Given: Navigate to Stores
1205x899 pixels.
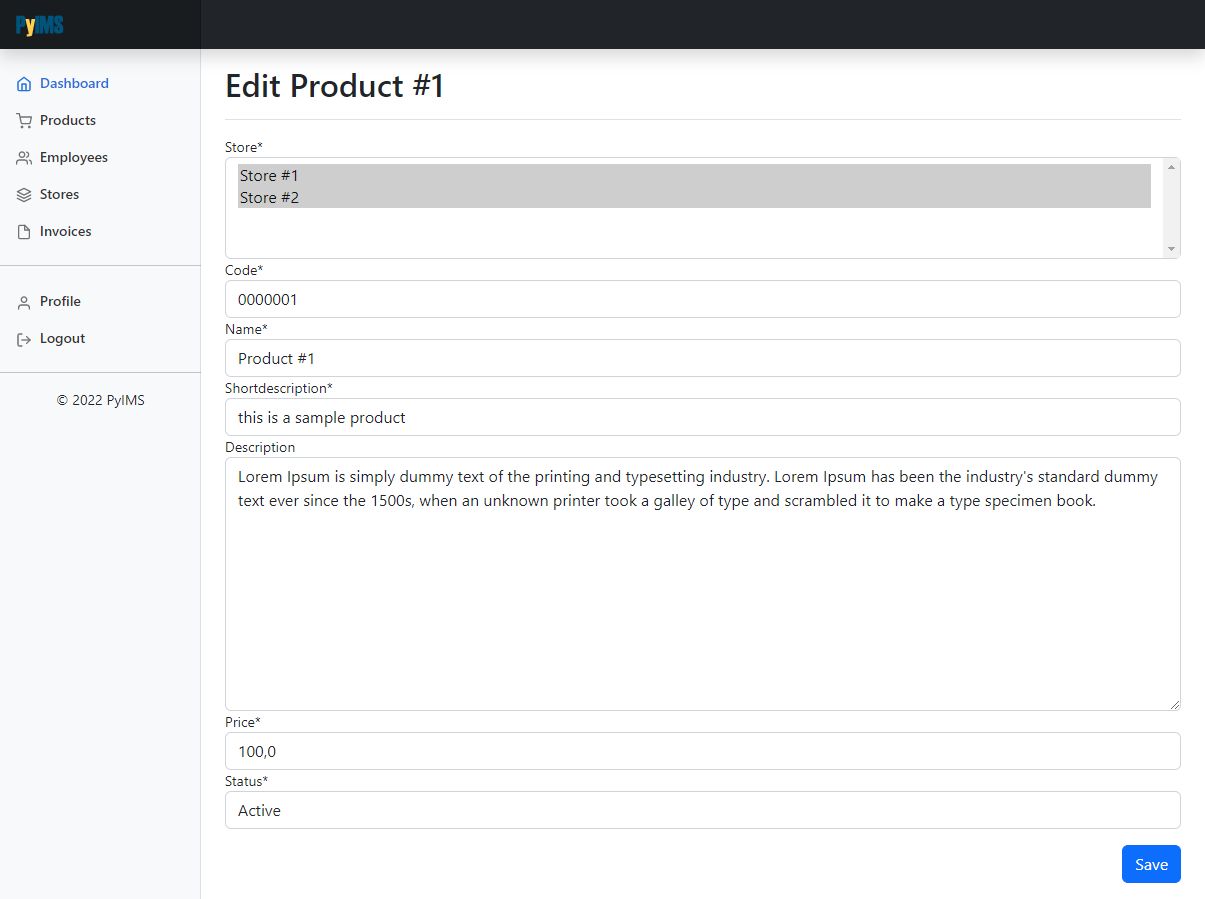Looking at the screenshot, I should (x=59, y=195).
